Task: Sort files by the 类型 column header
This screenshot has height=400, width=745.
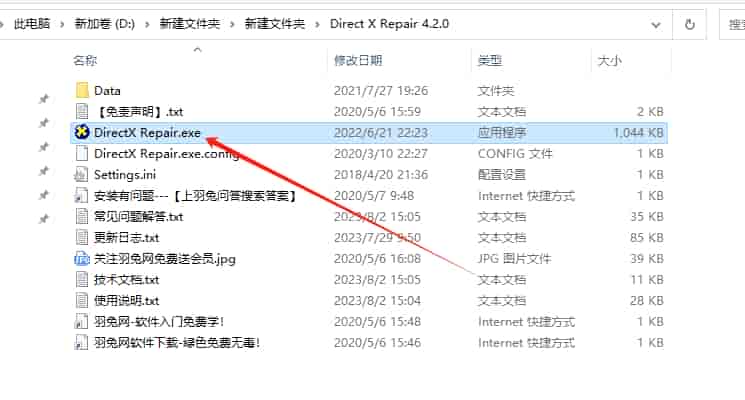Action: tap(490, 60)
